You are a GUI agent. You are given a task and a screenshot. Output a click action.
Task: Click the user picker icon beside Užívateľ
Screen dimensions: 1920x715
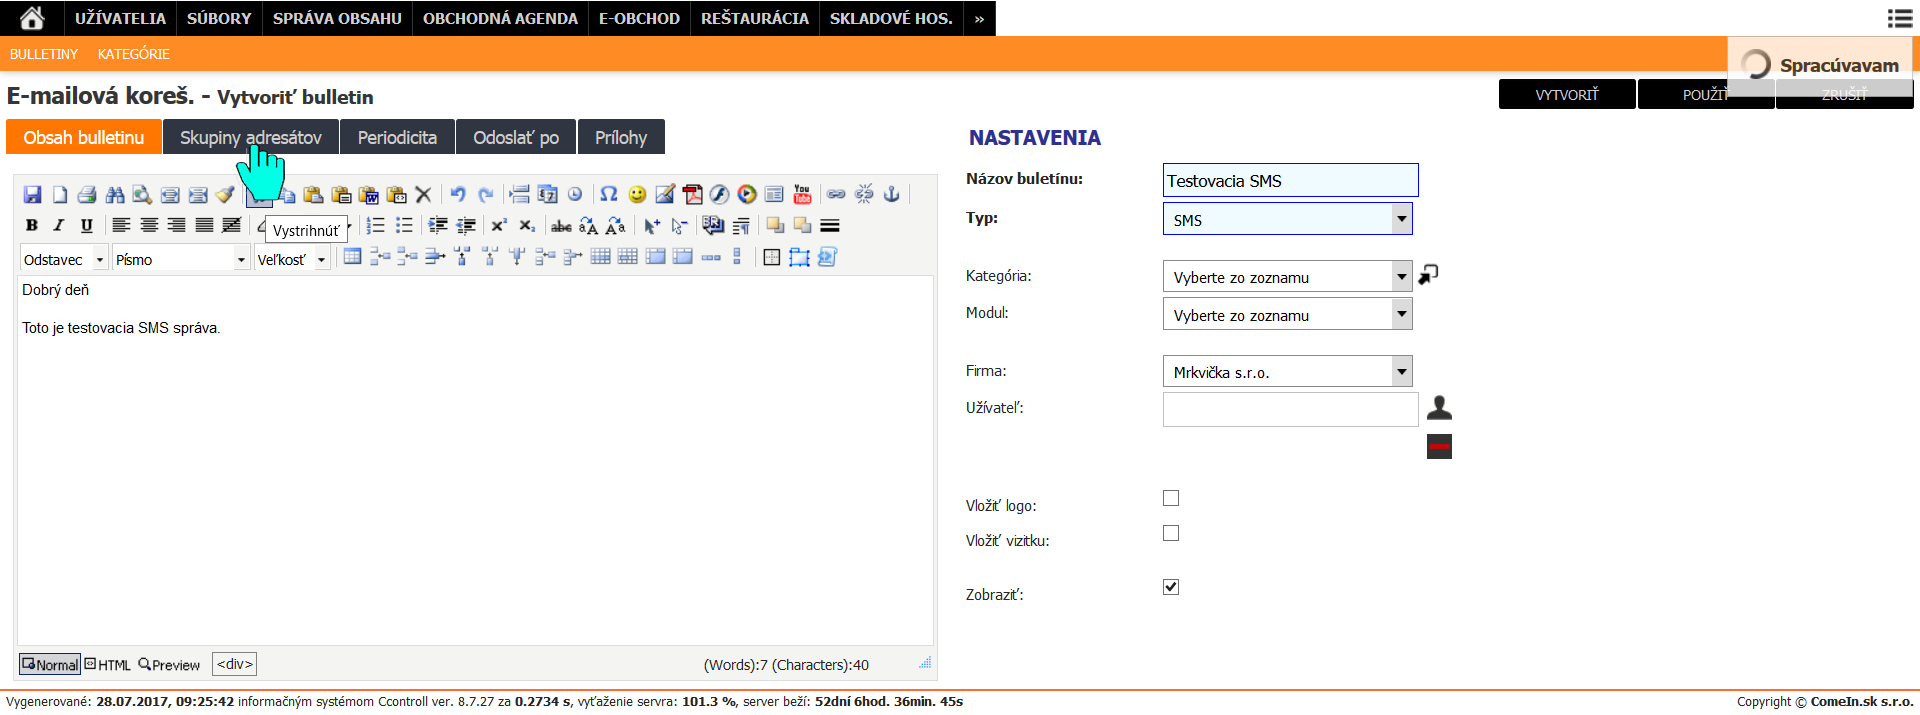coord(1439,407)
